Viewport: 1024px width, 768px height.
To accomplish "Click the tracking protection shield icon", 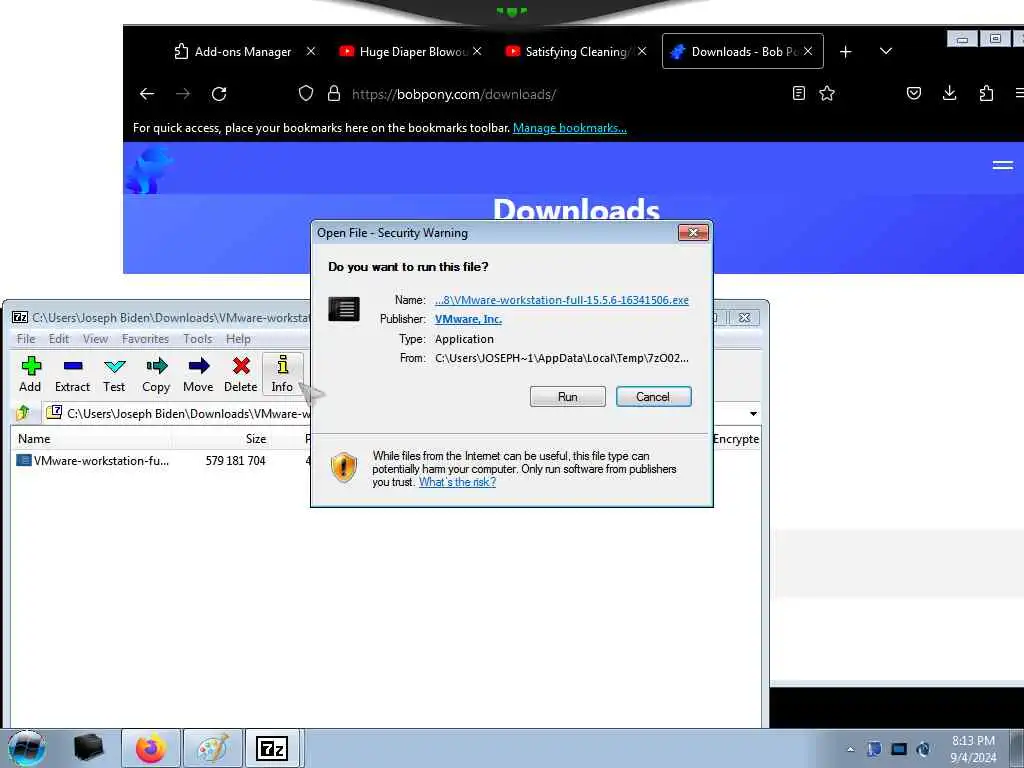I will pyautogui.click(x=306, y=93).
